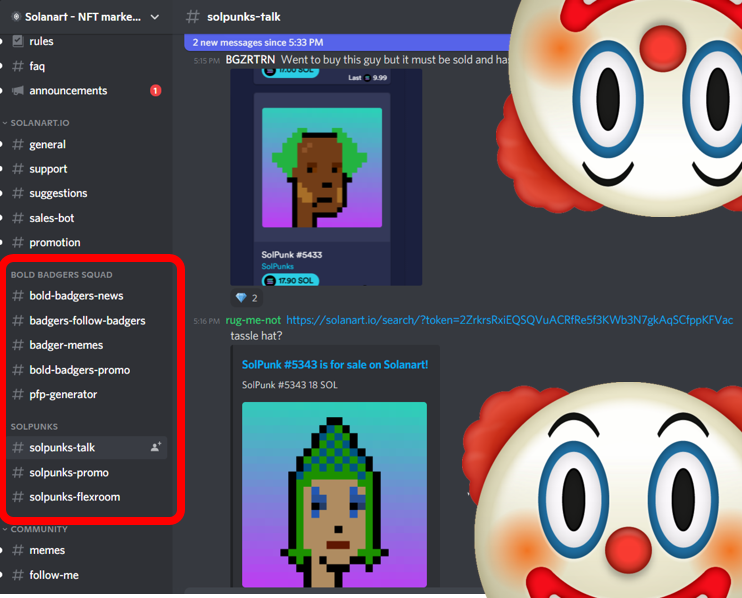The height and width of the screenshot is (598, 742).
Task: Open the SolPunk #5343 embed image
Action: coord(335,494)
